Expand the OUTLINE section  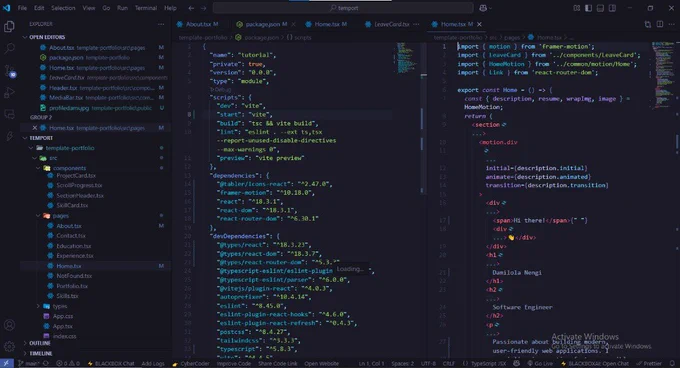(39, 343)
